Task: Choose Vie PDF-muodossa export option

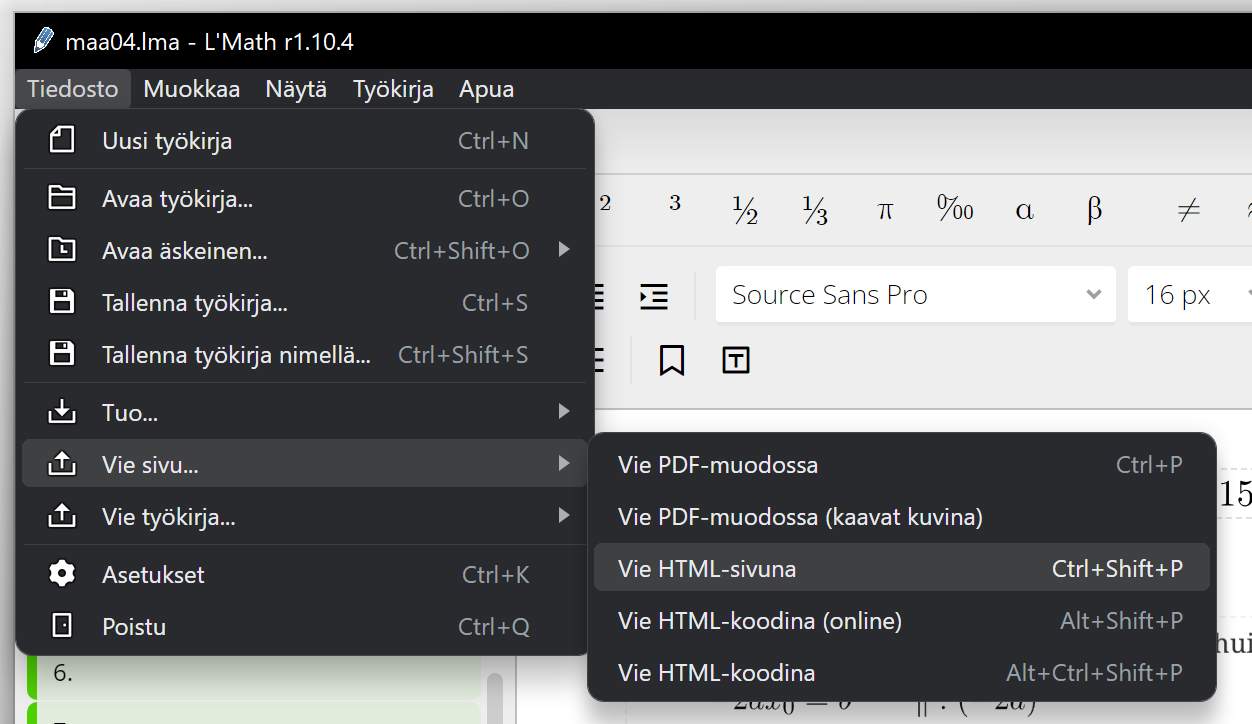Action: pyautogui.click(x=900, y=465)
